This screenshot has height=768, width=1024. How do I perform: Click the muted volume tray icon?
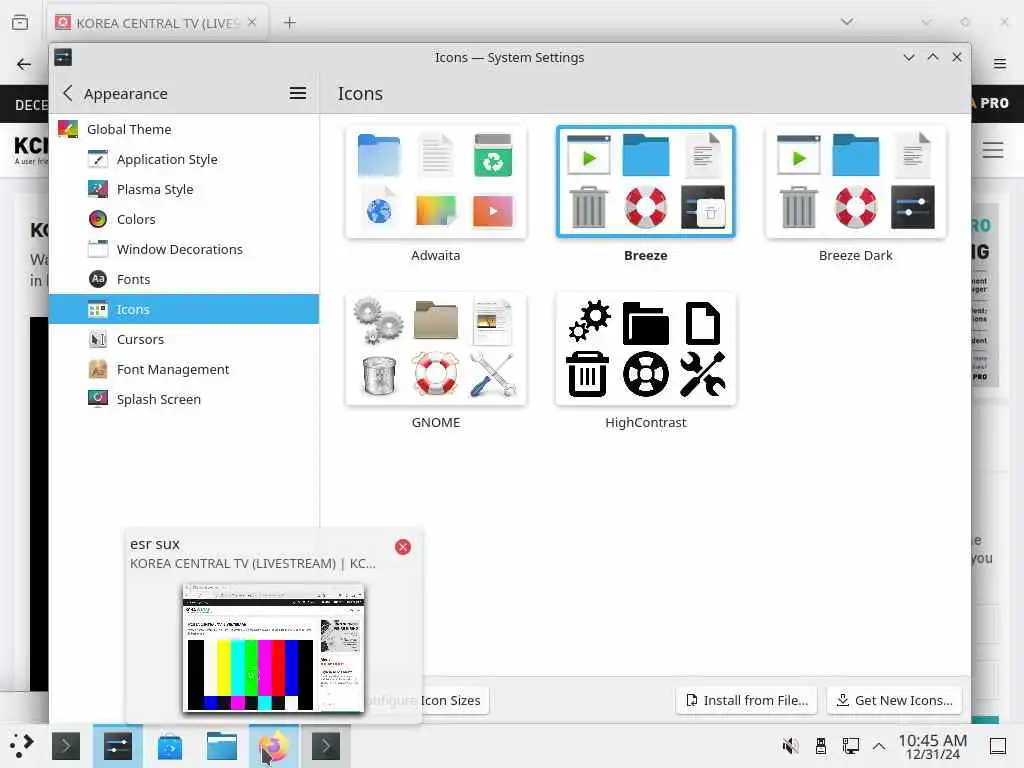(x=790, y=746)
